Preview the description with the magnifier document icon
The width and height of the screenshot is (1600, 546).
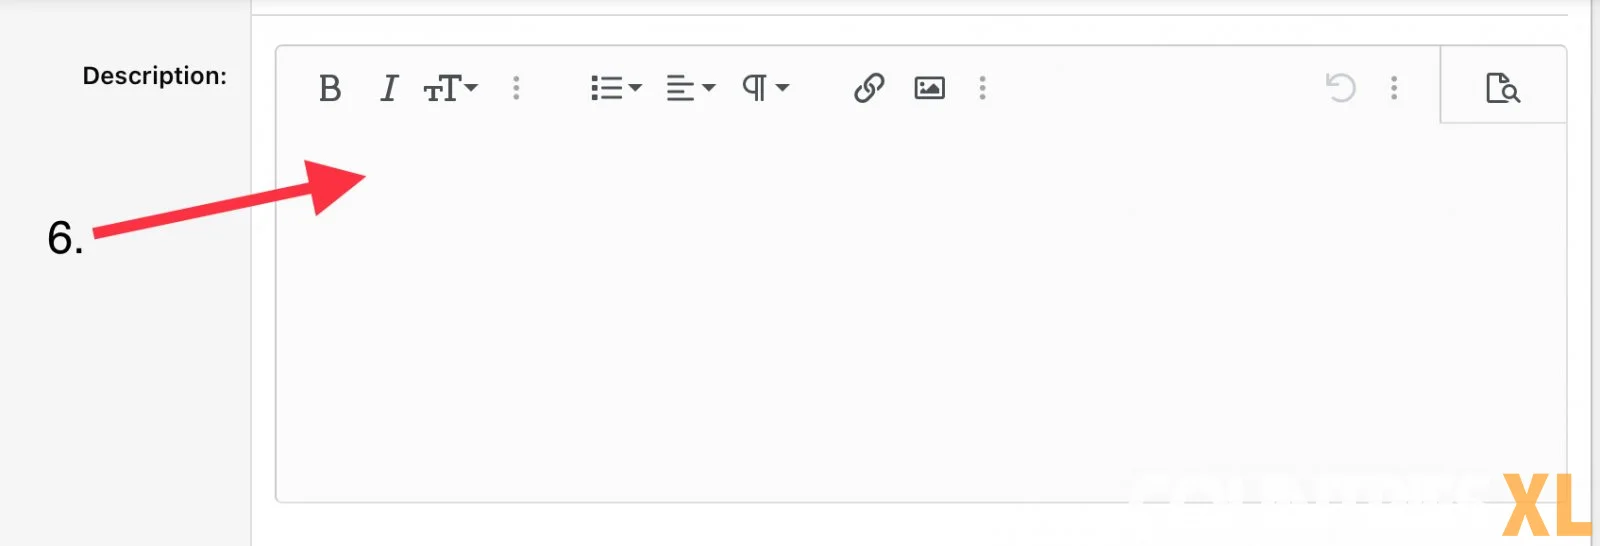pos(1503,88)
